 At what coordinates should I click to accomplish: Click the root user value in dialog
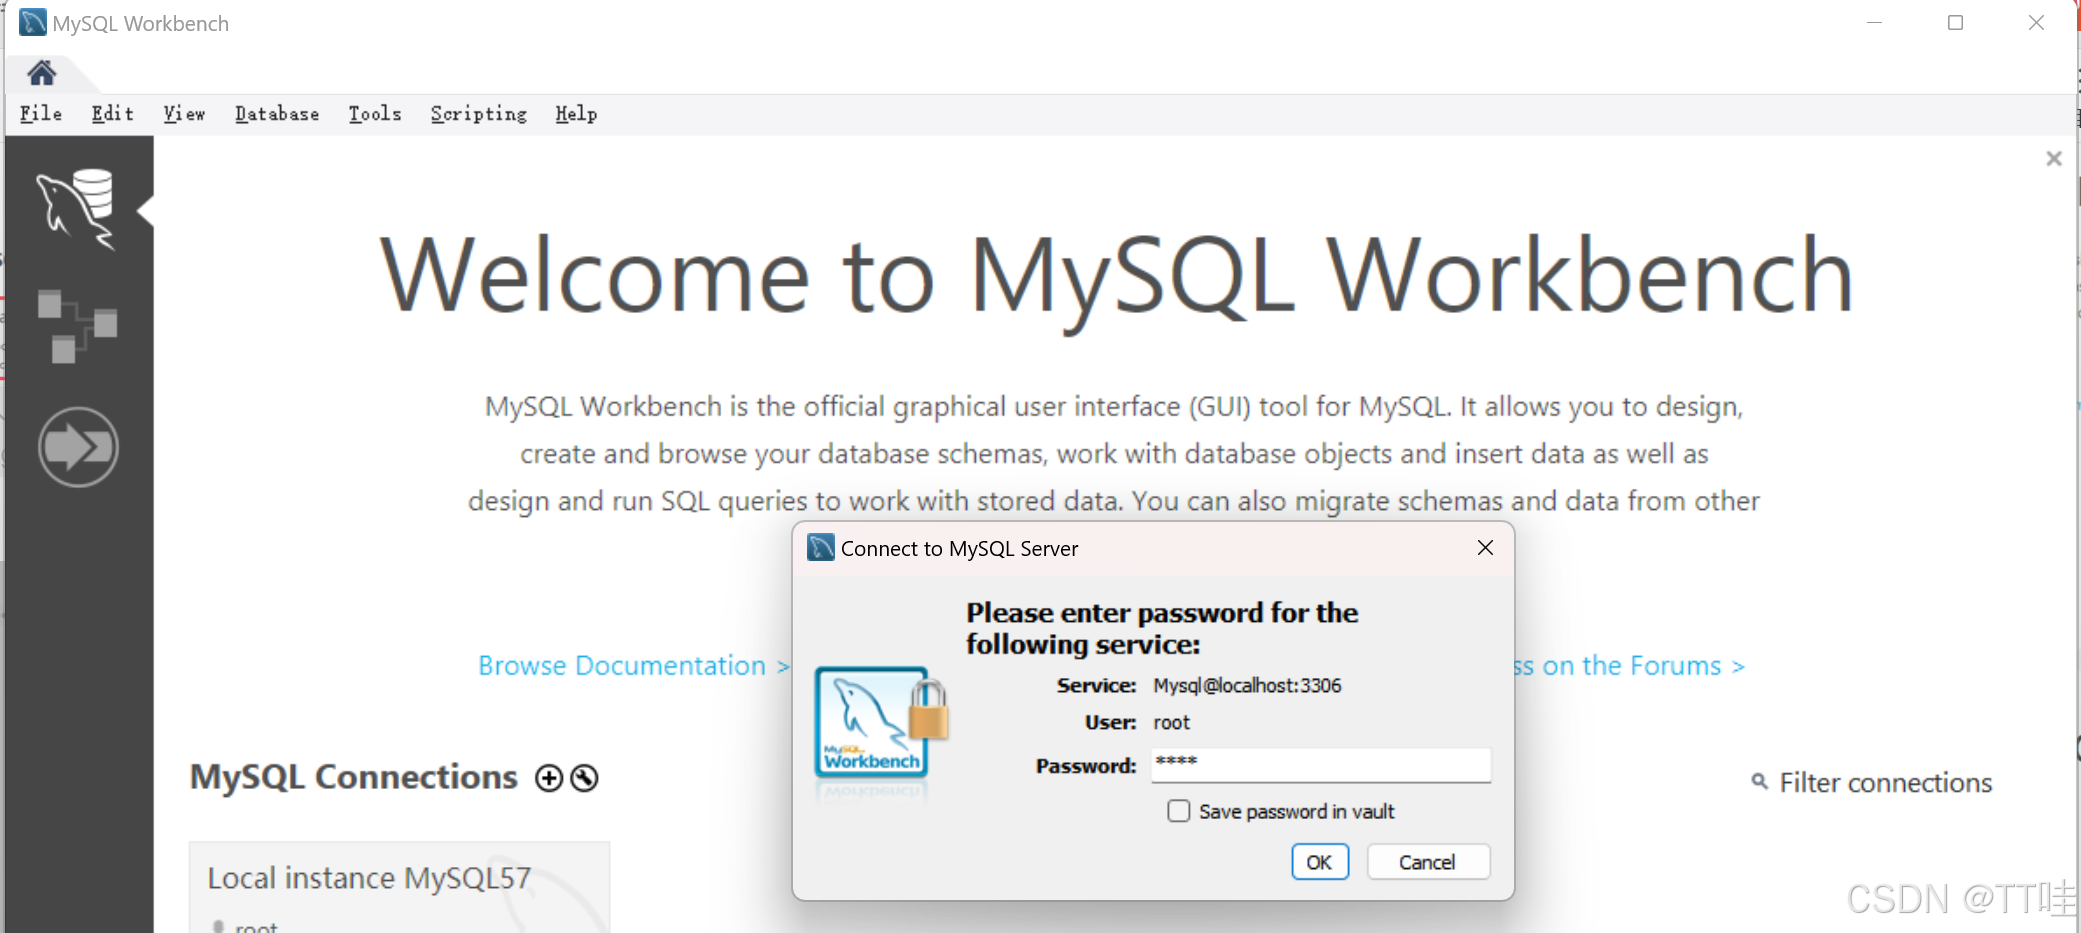(x=1171, y=723)
